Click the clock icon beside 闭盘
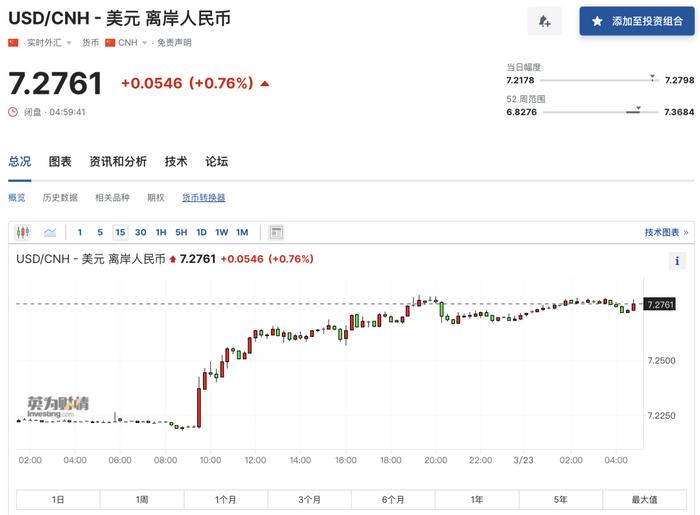Image resolution: width=700 pixels, height=515 pixels. point(13,112)
